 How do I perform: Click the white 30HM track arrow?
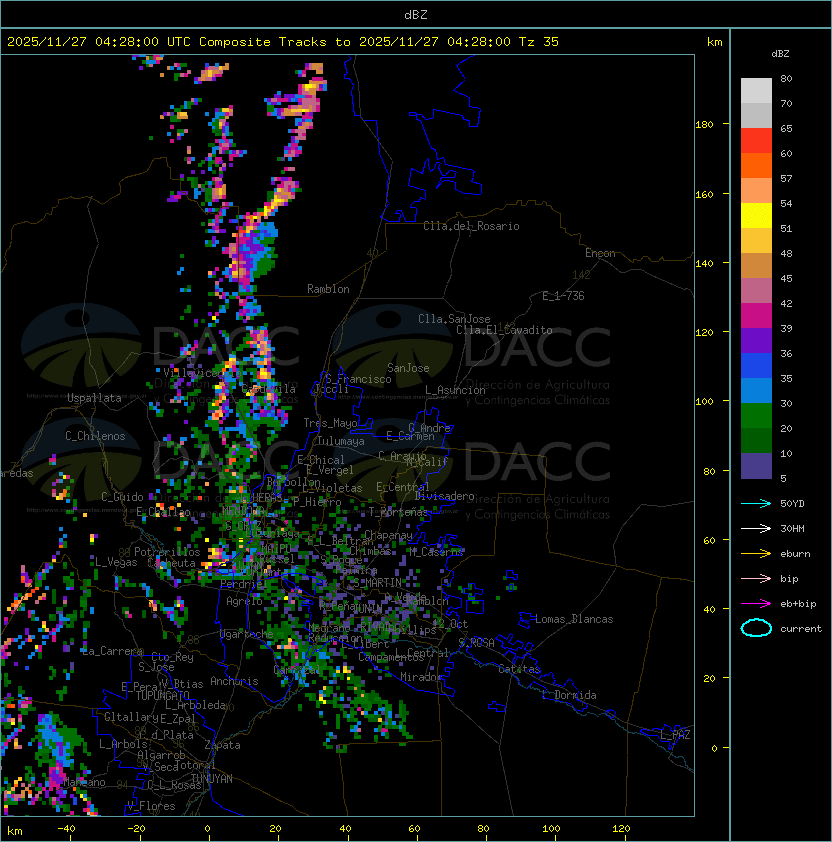tap(756, 528)
